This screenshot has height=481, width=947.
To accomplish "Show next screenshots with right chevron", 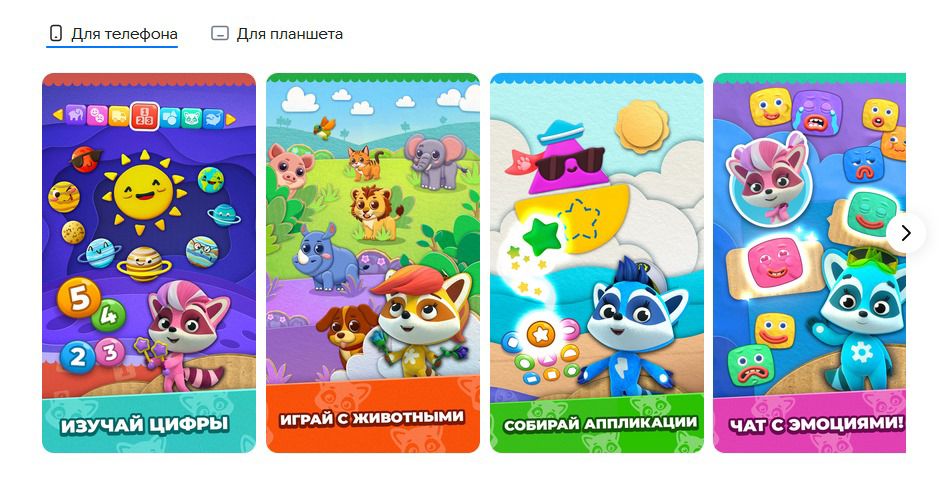I will (905, 233).
